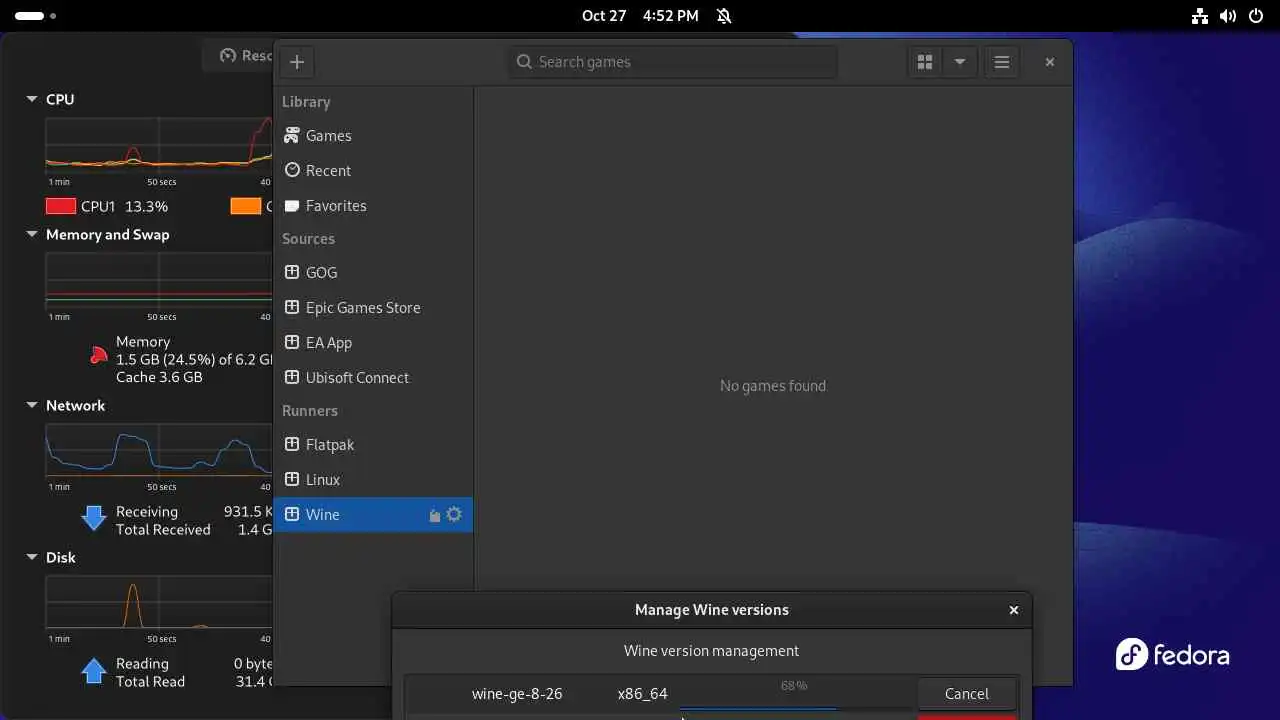Switch to grid view icon

click(x=925, y=62)
